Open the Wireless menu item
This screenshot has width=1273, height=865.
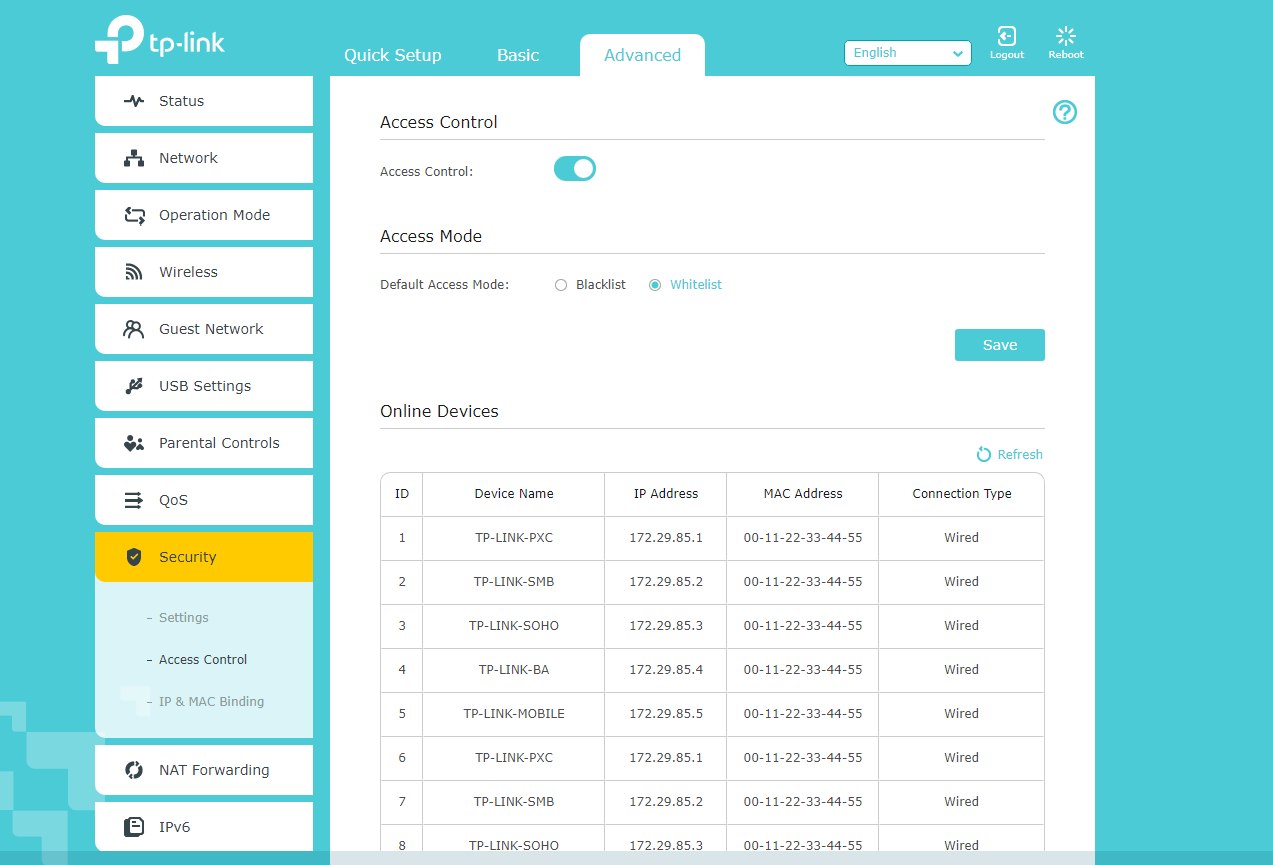[x=204, y=272]
